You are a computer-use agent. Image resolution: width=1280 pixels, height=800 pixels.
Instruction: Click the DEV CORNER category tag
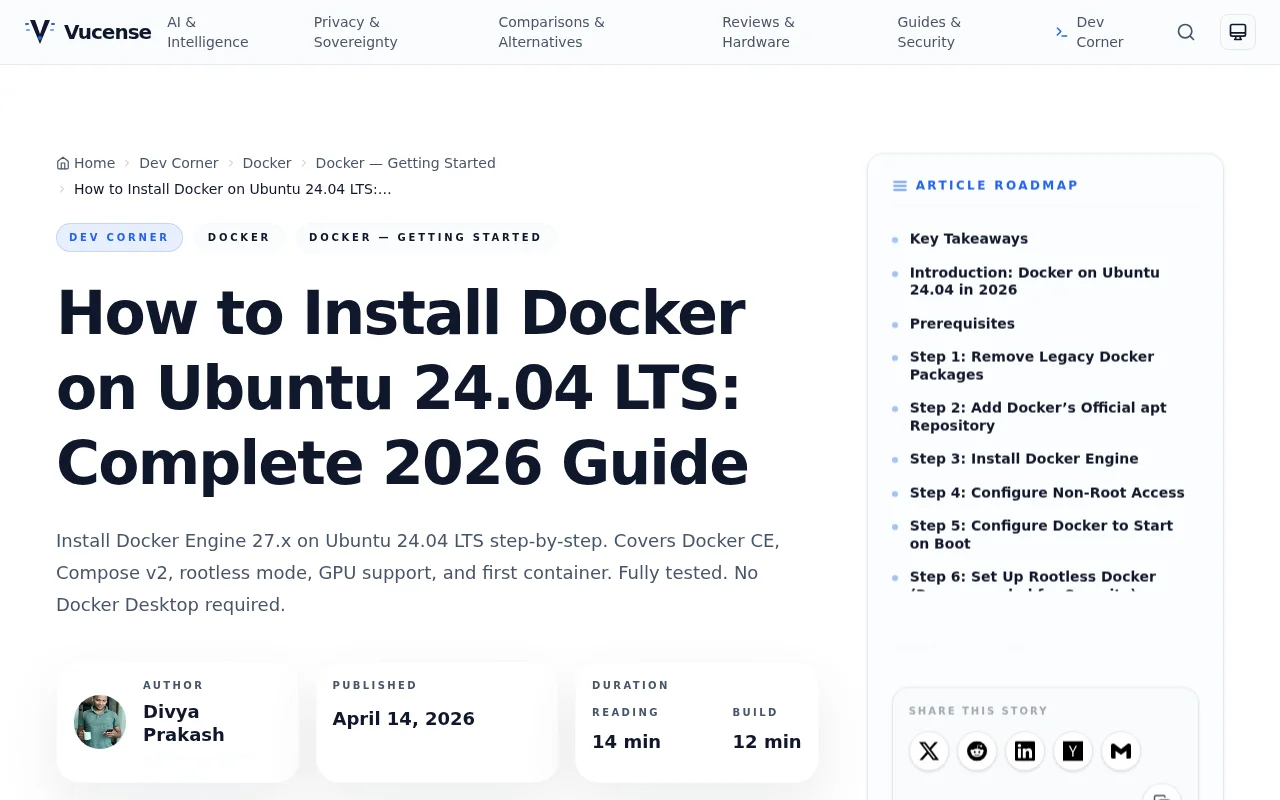pyautogui.click(x=119, y=237)
